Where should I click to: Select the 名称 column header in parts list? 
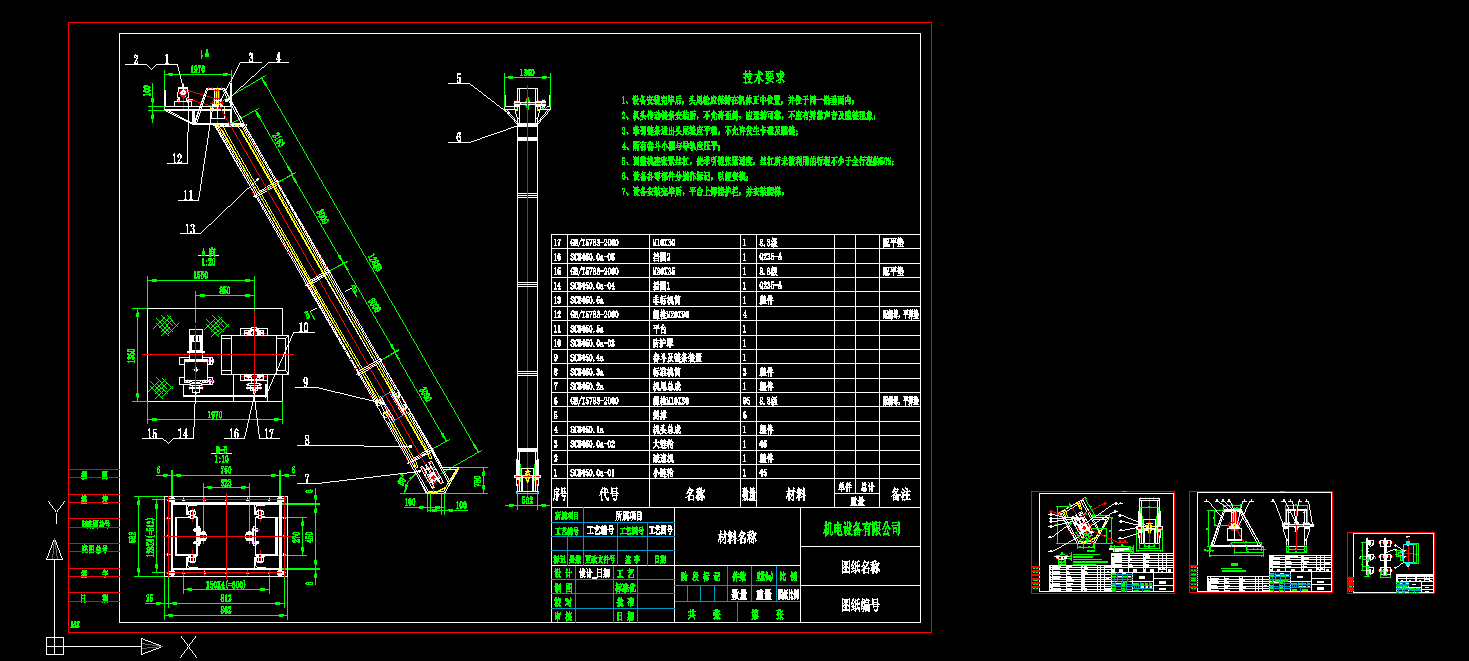tap(694, 493)
